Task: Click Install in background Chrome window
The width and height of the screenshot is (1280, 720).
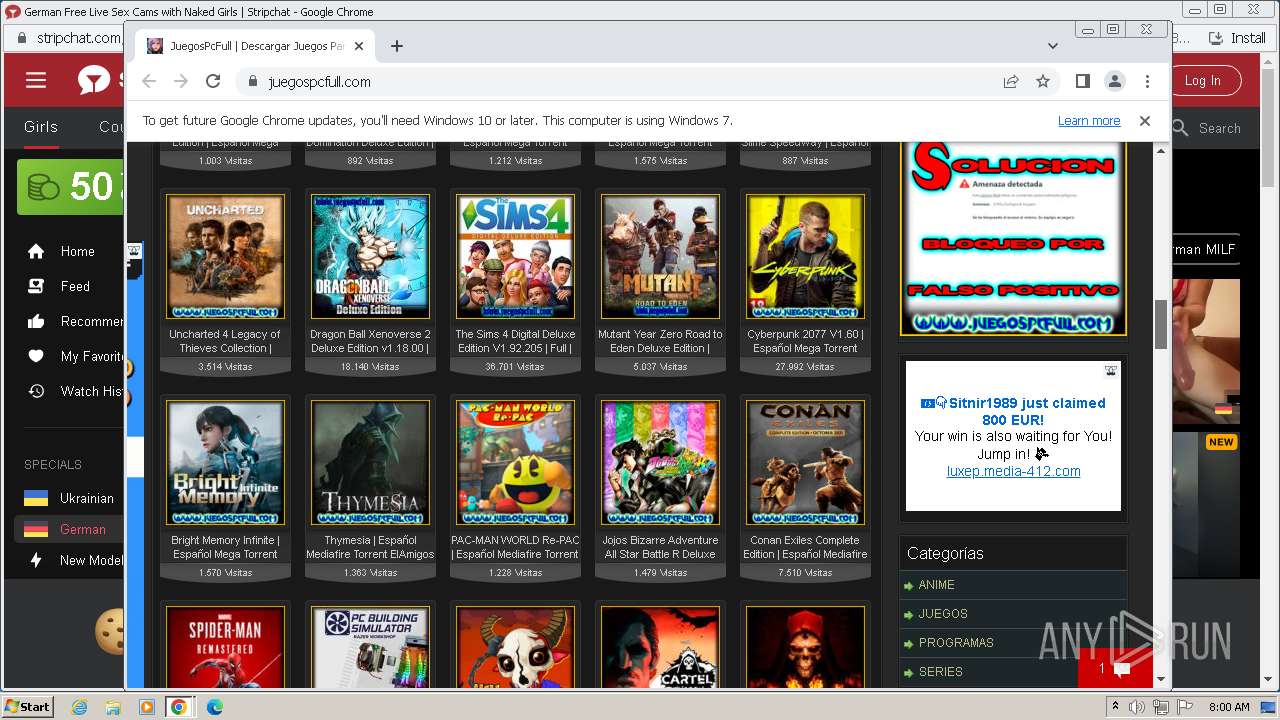Action: [1237, 38]
